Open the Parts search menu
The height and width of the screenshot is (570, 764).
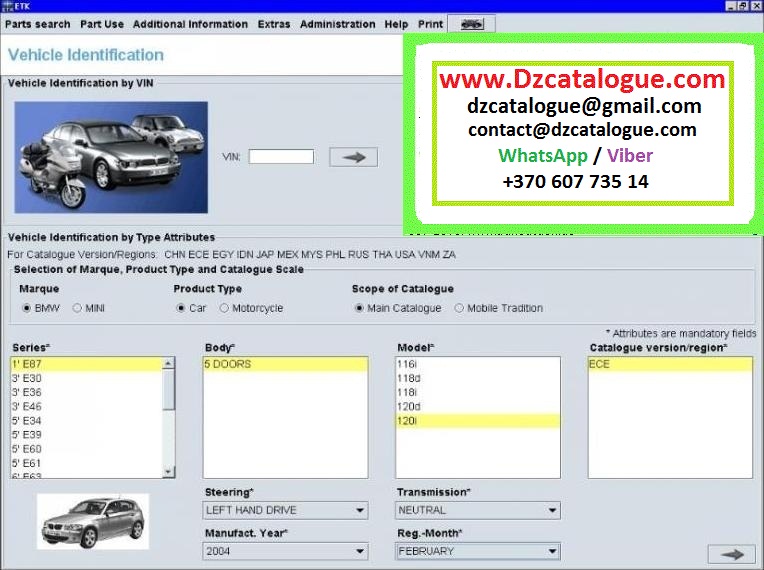point(38,24)
